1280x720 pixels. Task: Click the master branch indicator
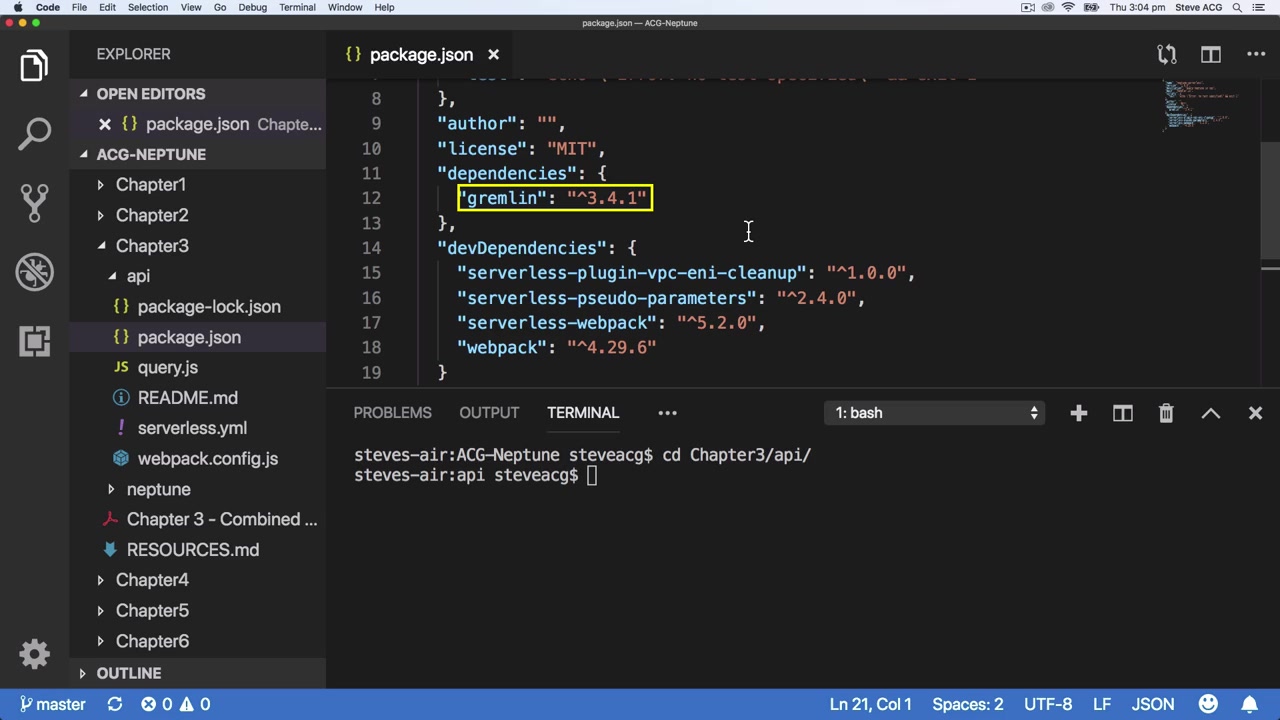(53, 704)
